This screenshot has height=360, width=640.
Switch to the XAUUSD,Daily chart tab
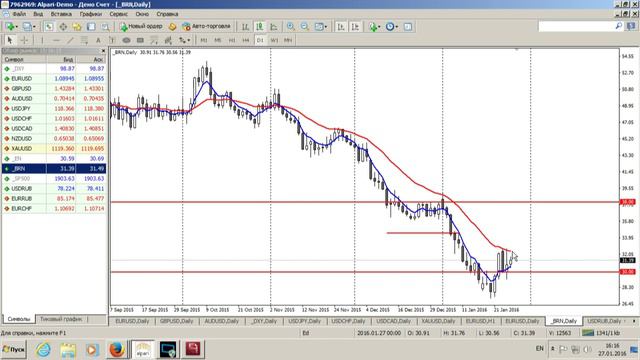point(438,321)
